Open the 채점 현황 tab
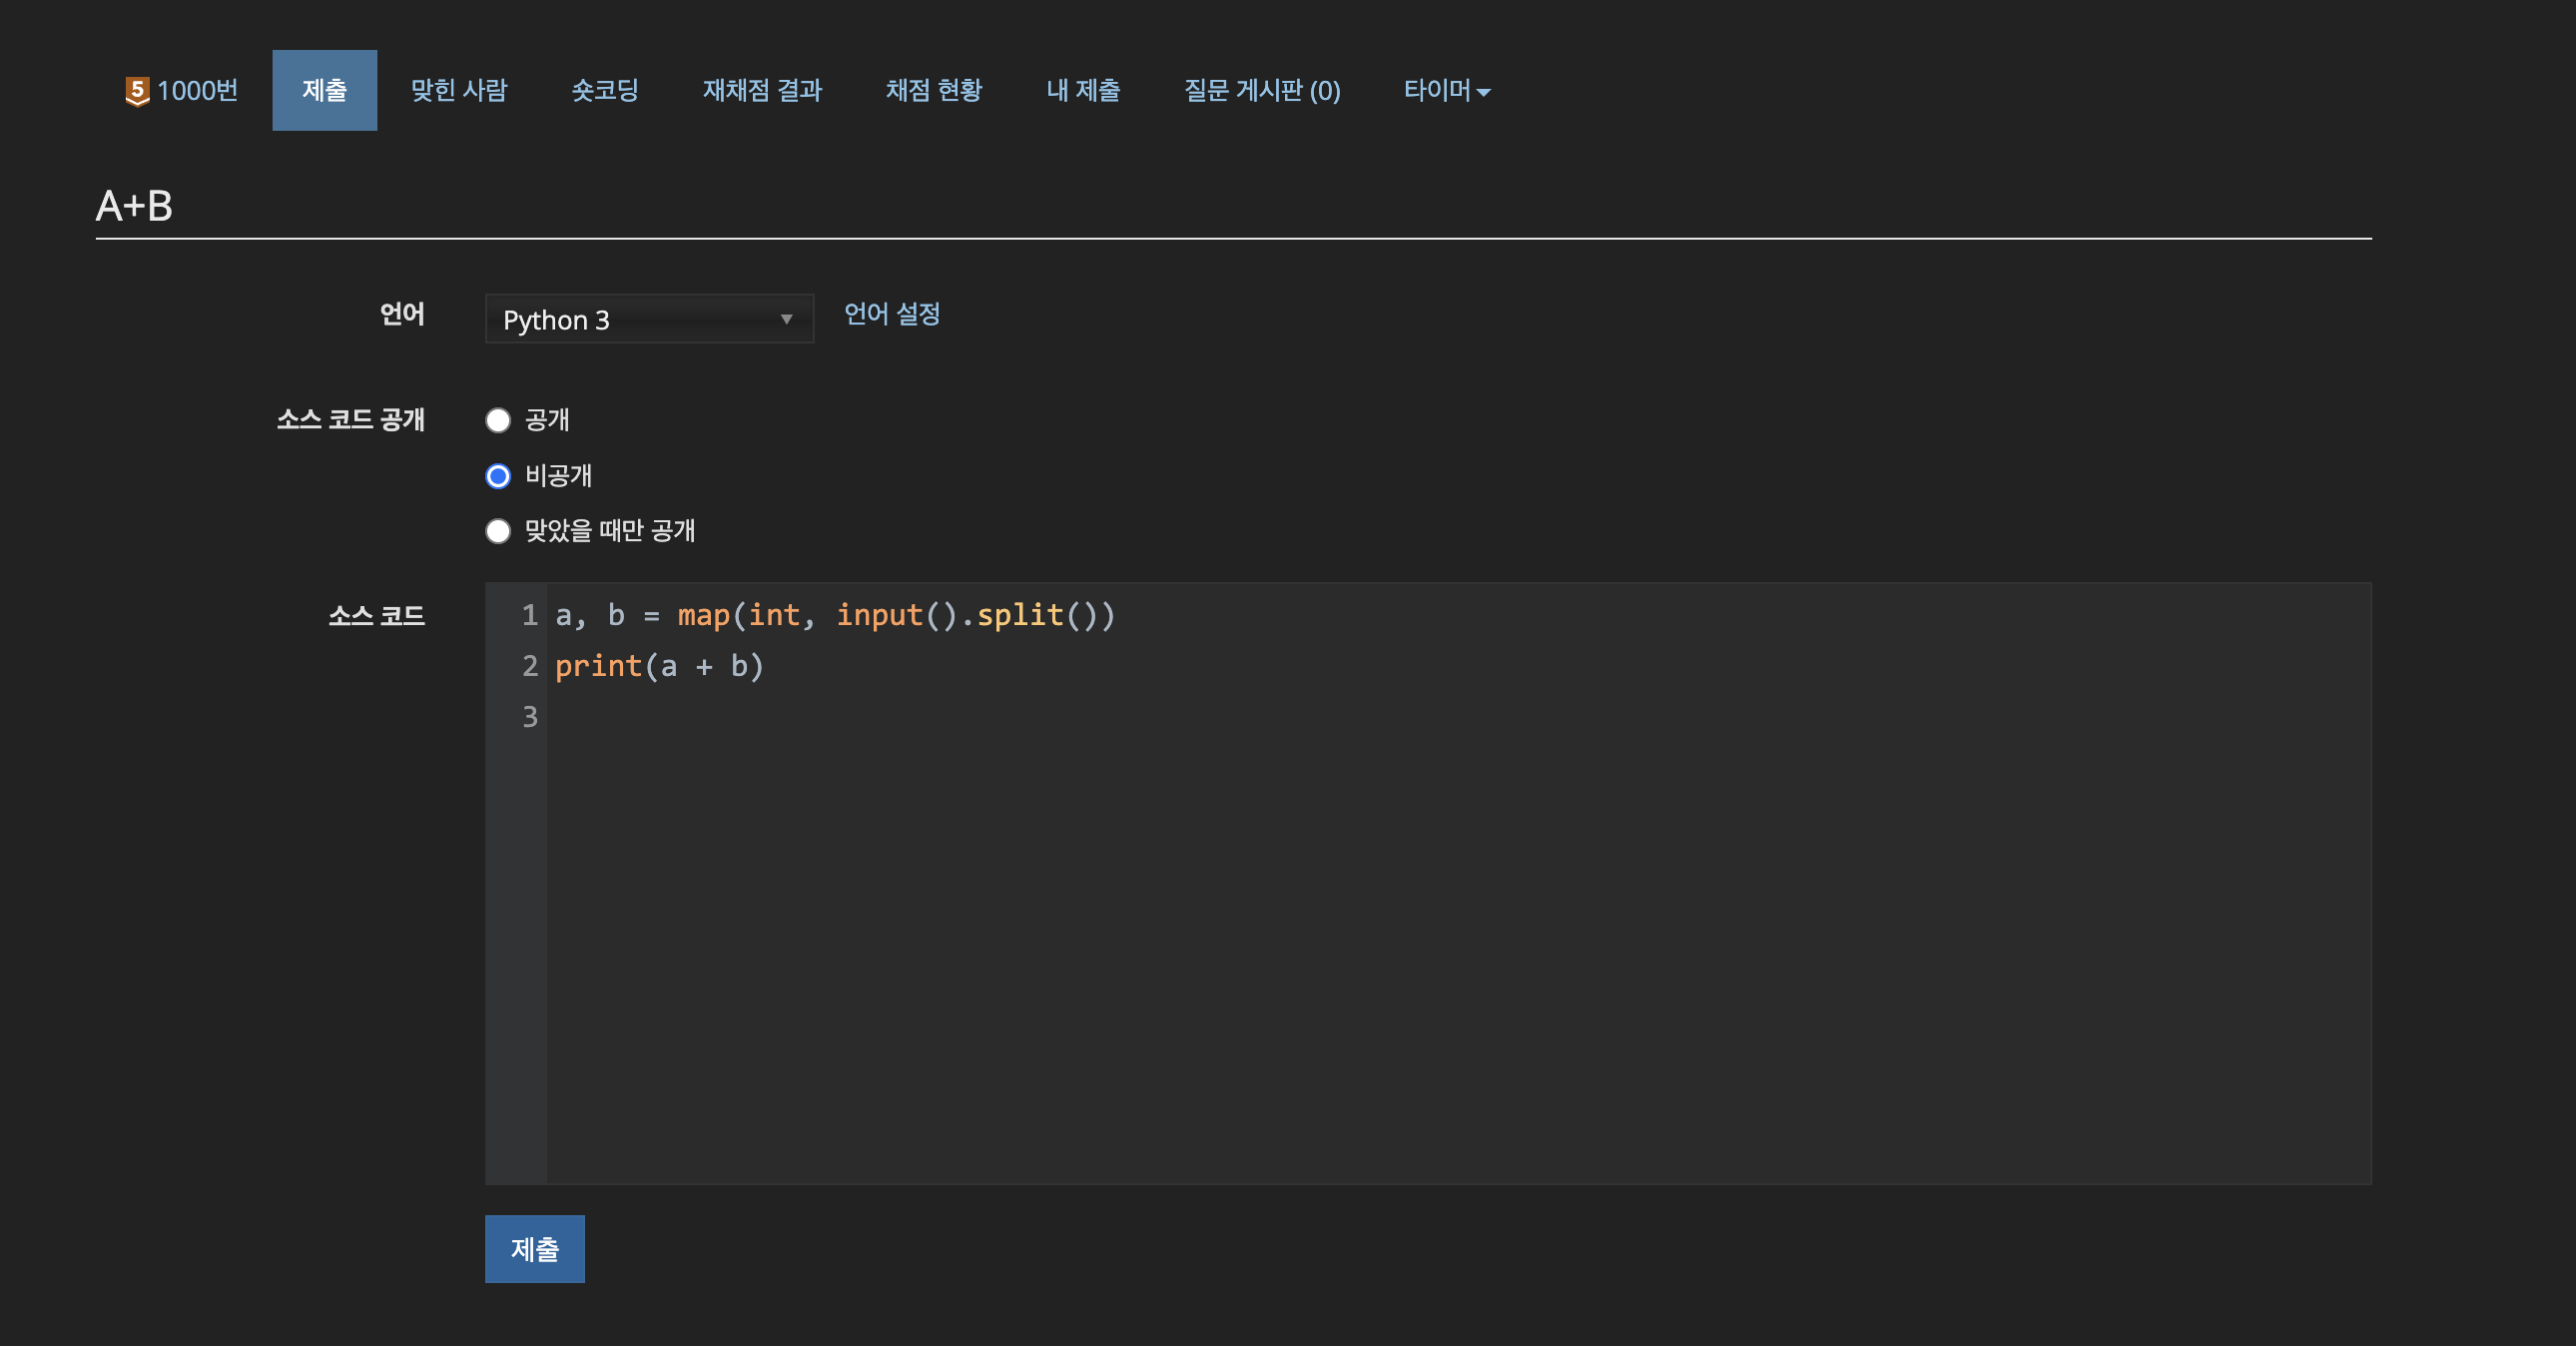This screenshot has height=1346, width=2576. point(933,91)
